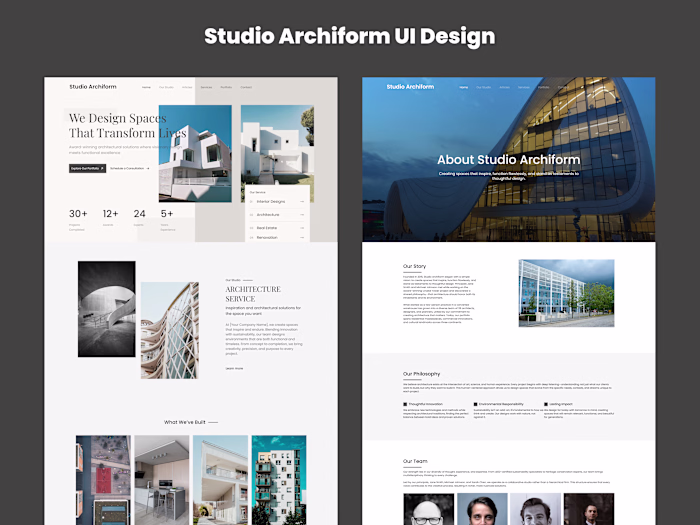The image size is (700, 525).
Task: Open the curved lattice facade photo
Action: (x=170, y=330)
